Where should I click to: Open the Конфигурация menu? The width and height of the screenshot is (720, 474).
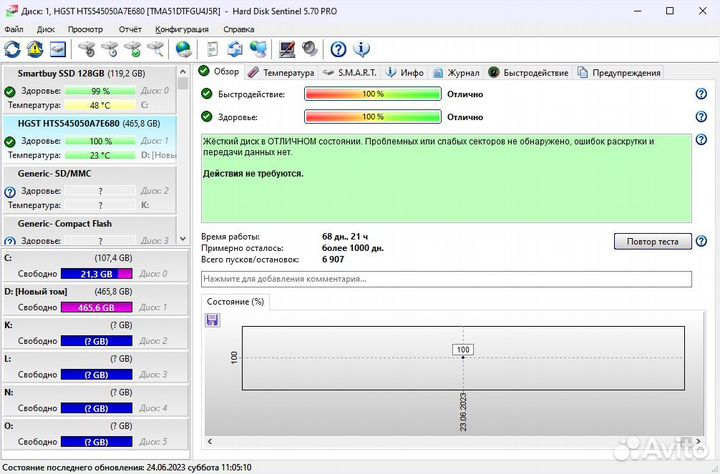[182, 29]
